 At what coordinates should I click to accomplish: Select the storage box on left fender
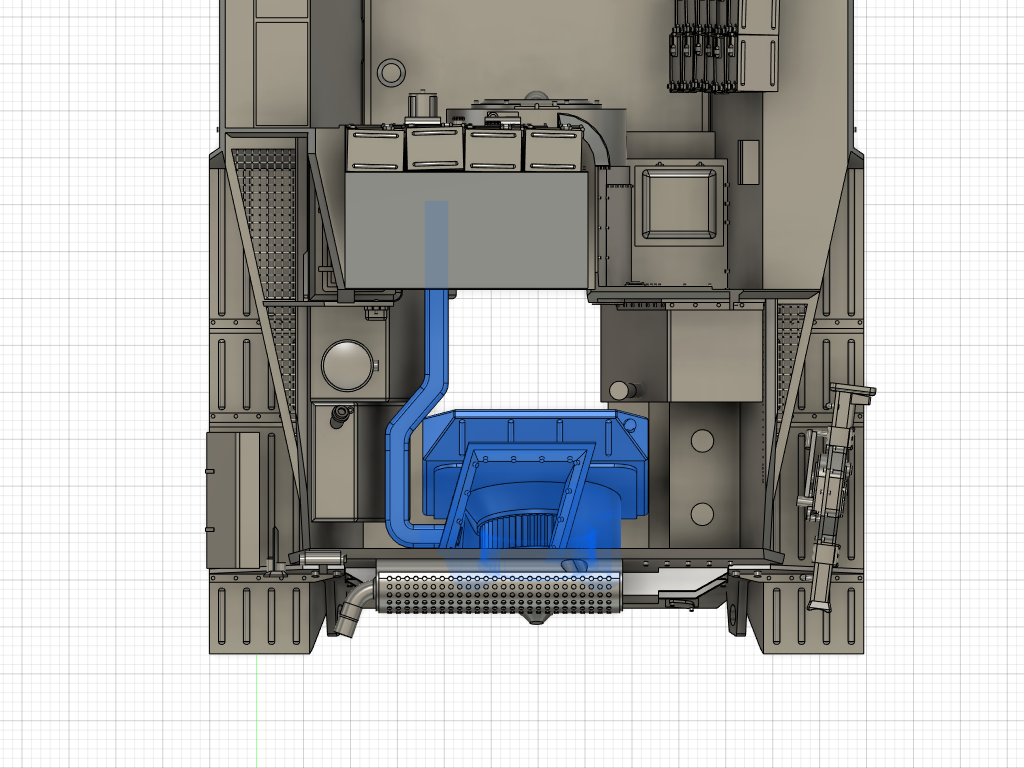point(237,500)
